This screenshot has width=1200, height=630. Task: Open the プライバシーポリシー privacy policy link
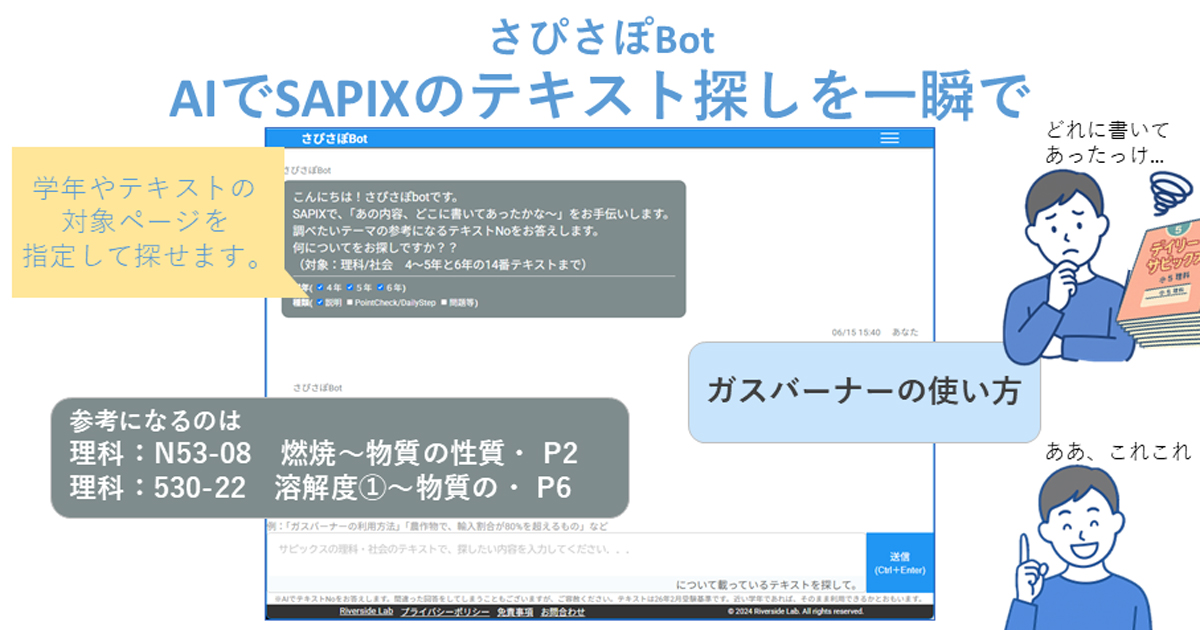click(444, 613)
